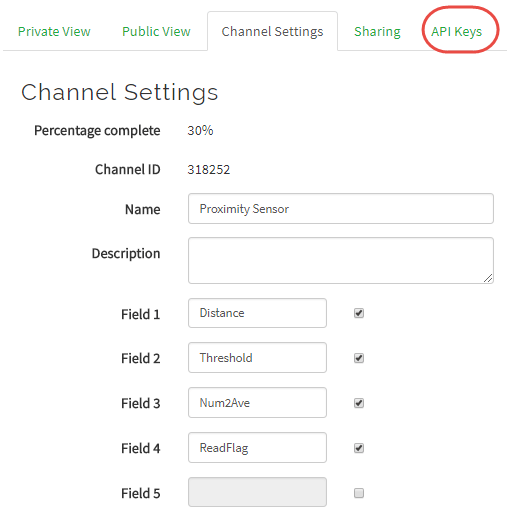Click the Field 1 Distance input
The height and width of the screenshot is (516, 507).
point(257,313)
